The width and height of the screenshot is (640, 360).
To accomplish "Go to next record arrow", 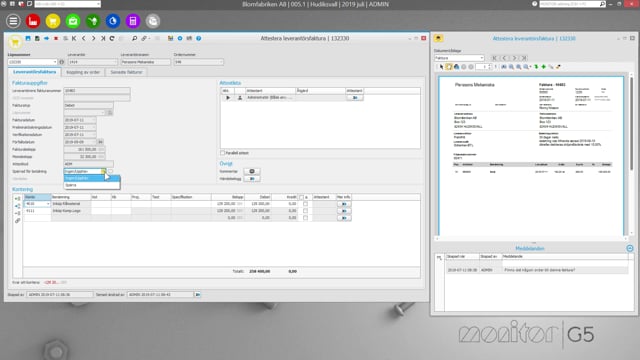I will (x=93, y=38).
